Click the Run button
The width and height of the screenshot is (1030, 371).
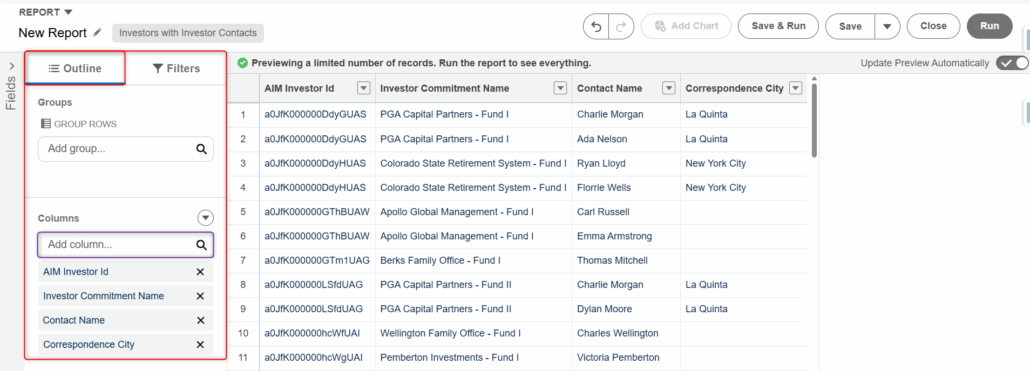pos(990,26)
